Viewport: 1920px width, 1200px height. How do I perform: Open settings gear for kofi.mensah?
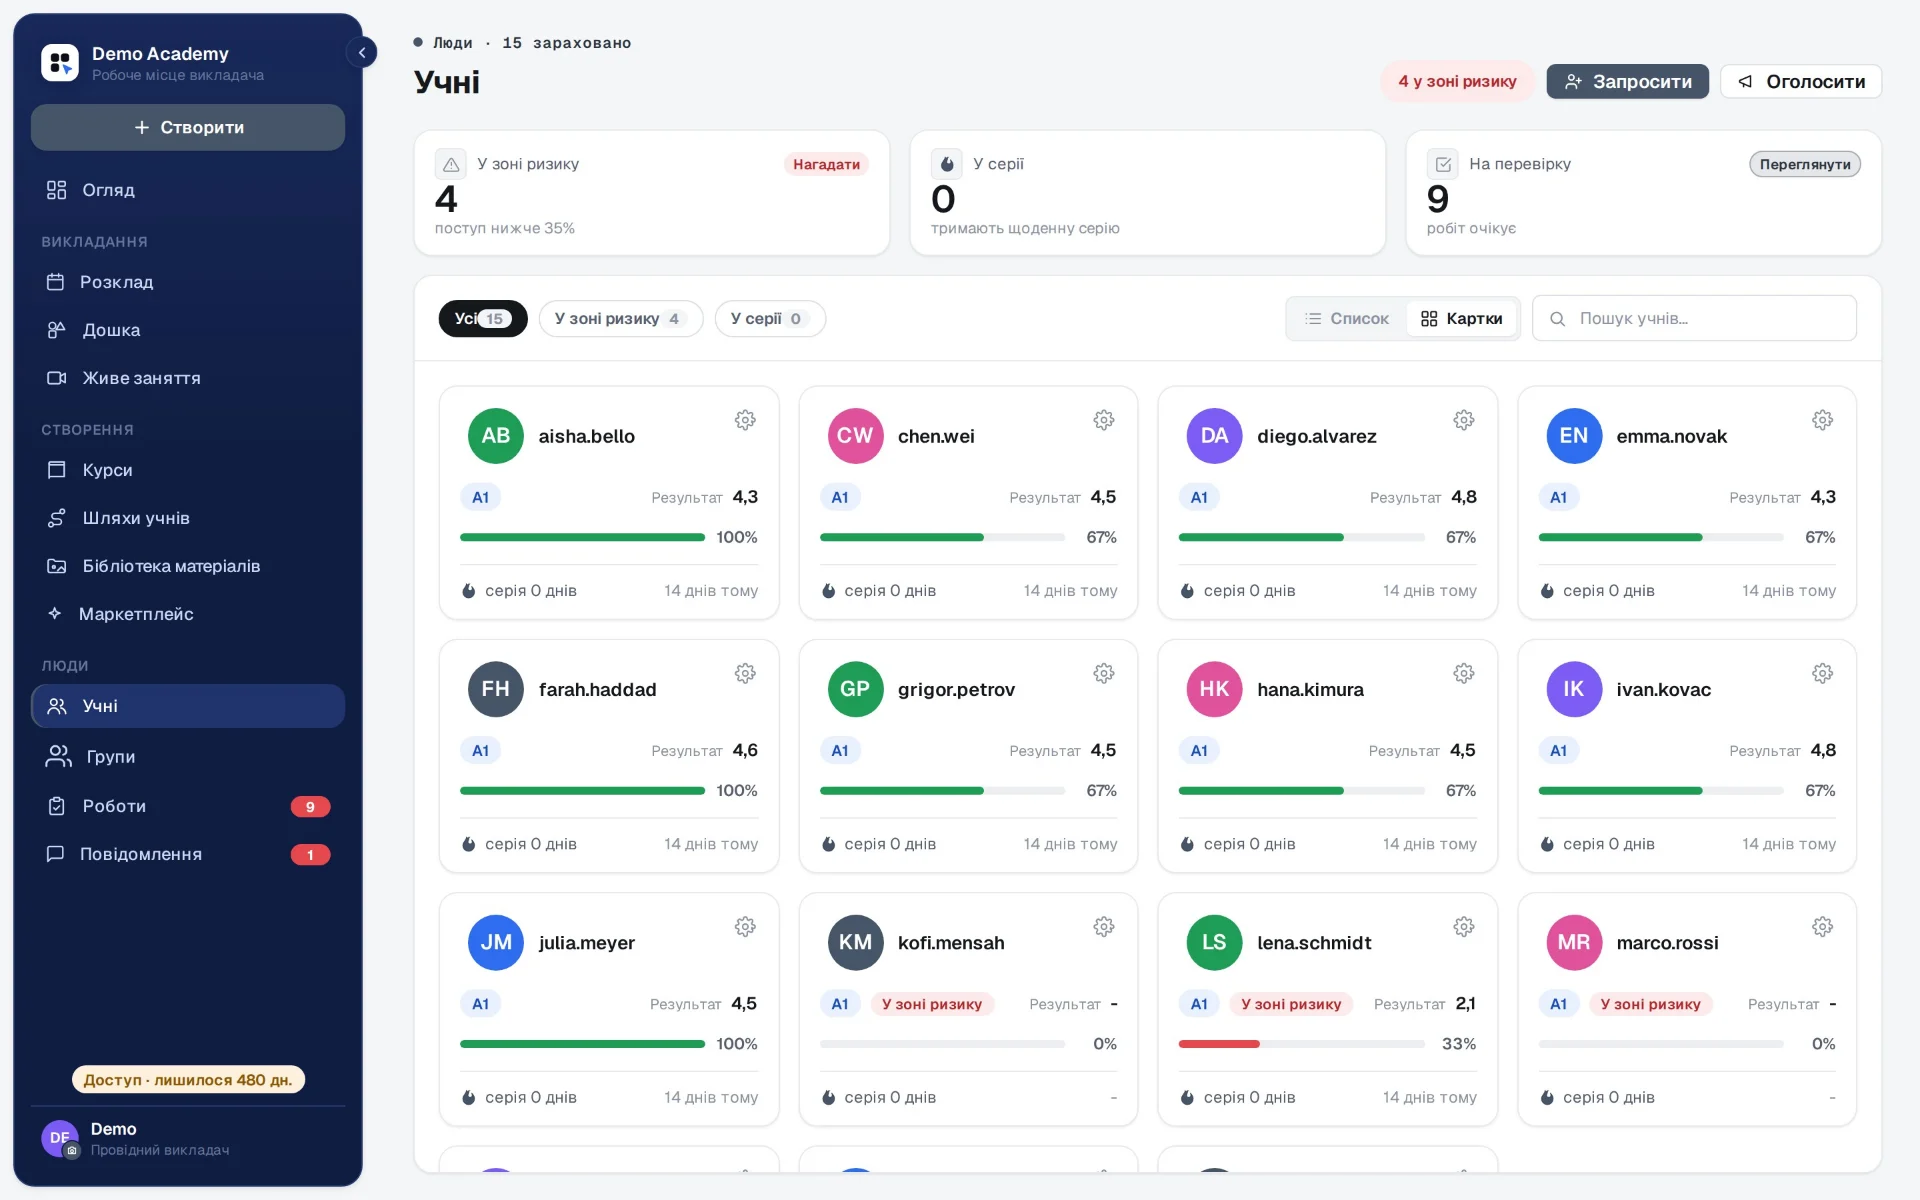(x=1104, y=927)
